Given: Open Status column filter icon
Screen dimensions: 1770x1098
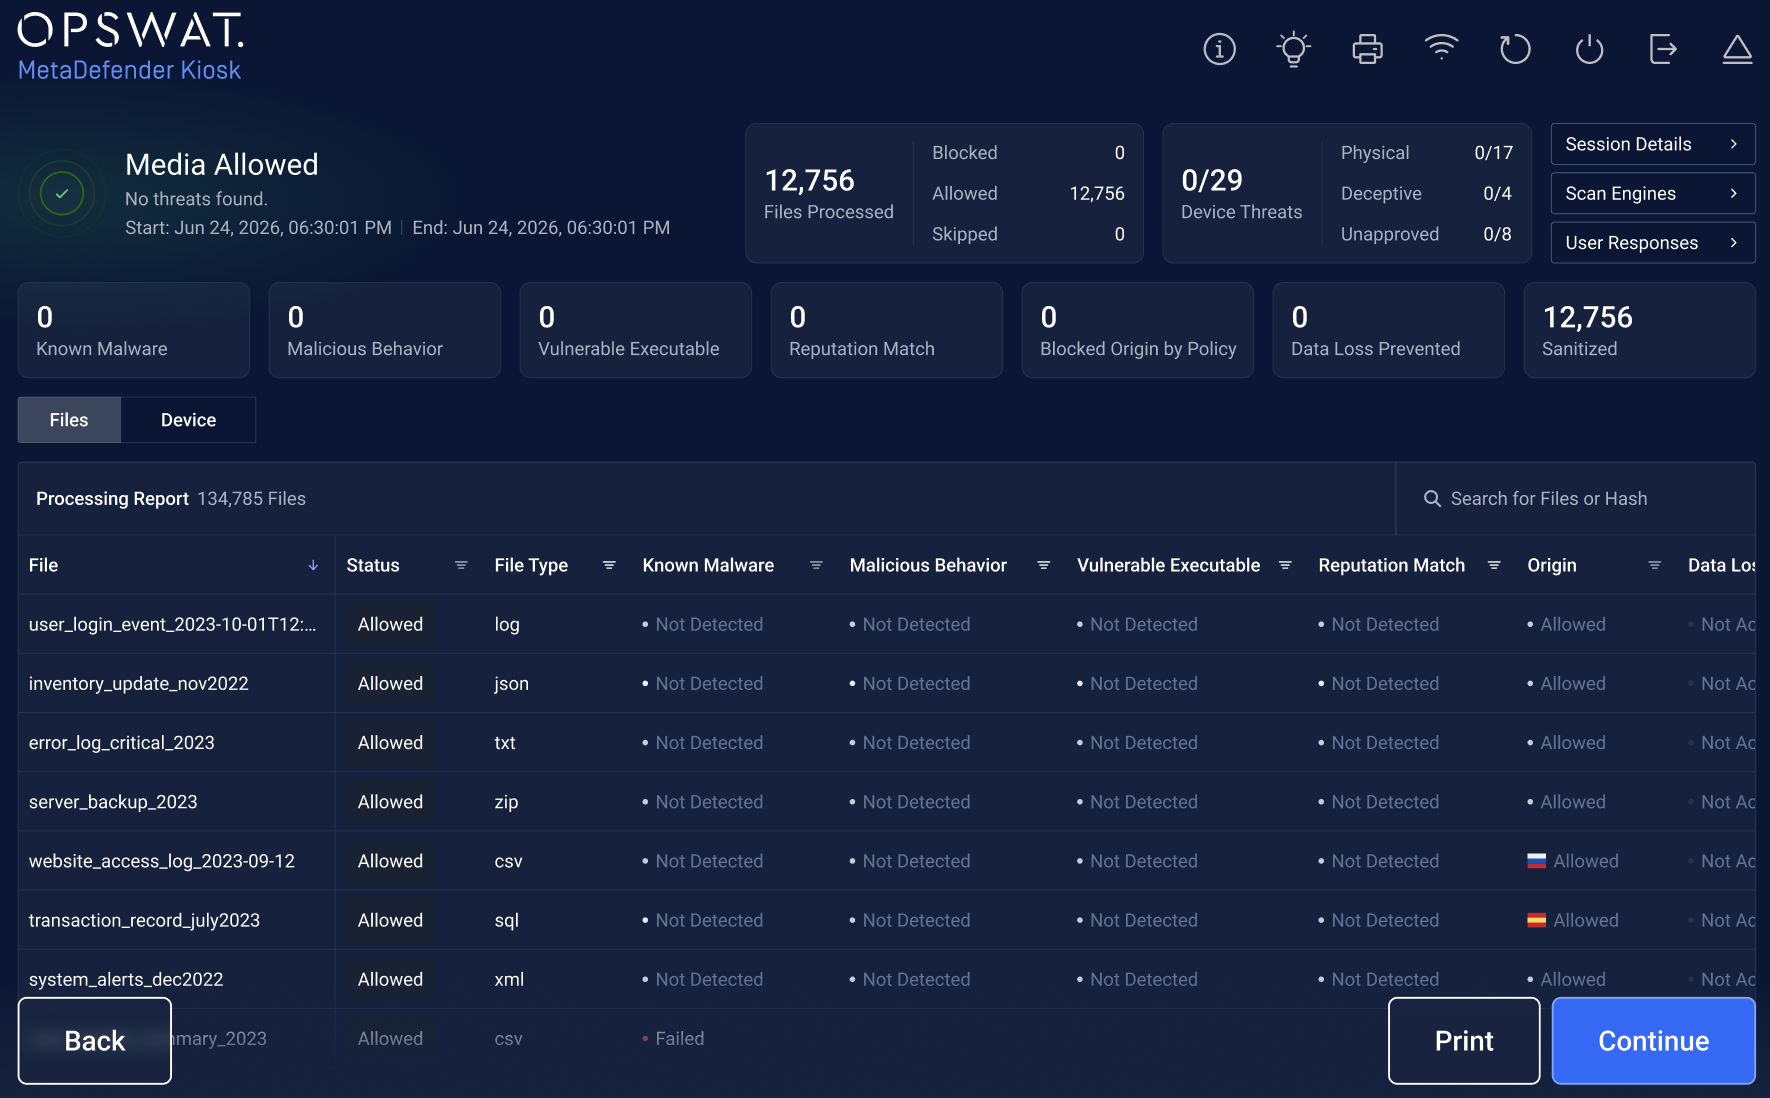Looking at the screenshot, I should (461, 565).
